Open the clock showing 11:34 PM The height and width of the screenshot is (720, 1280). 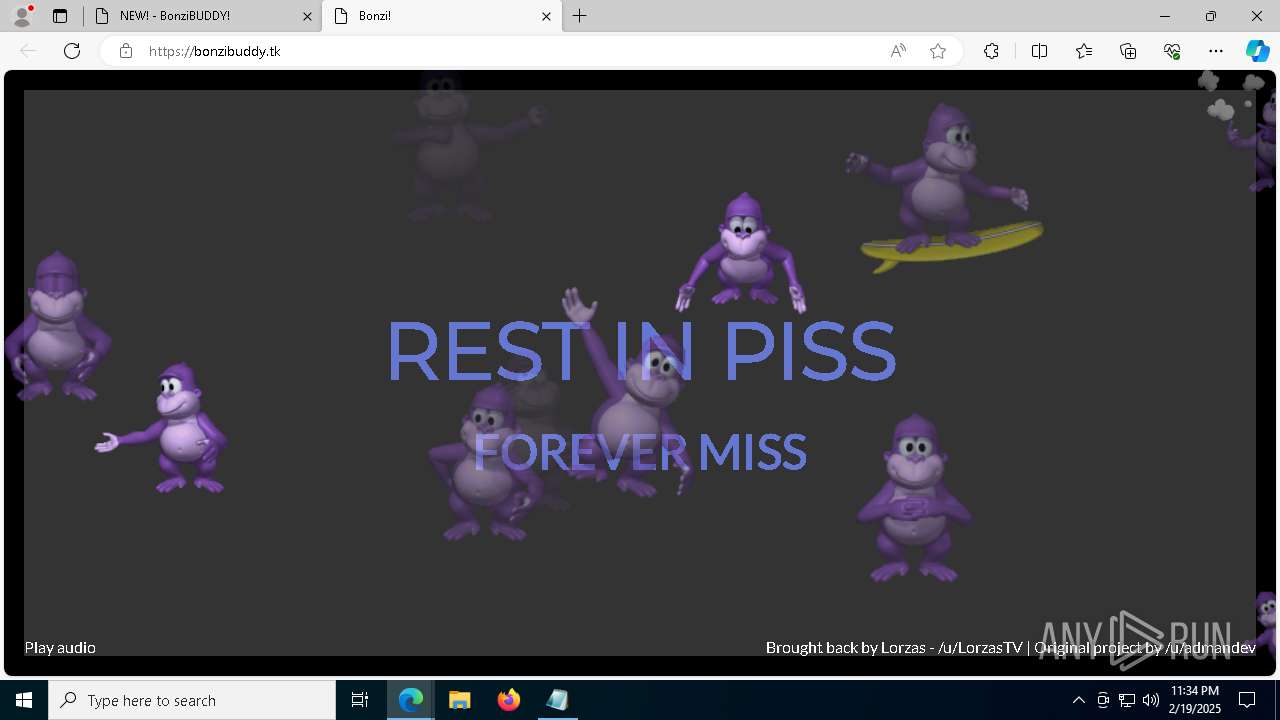coord(1195,700)
